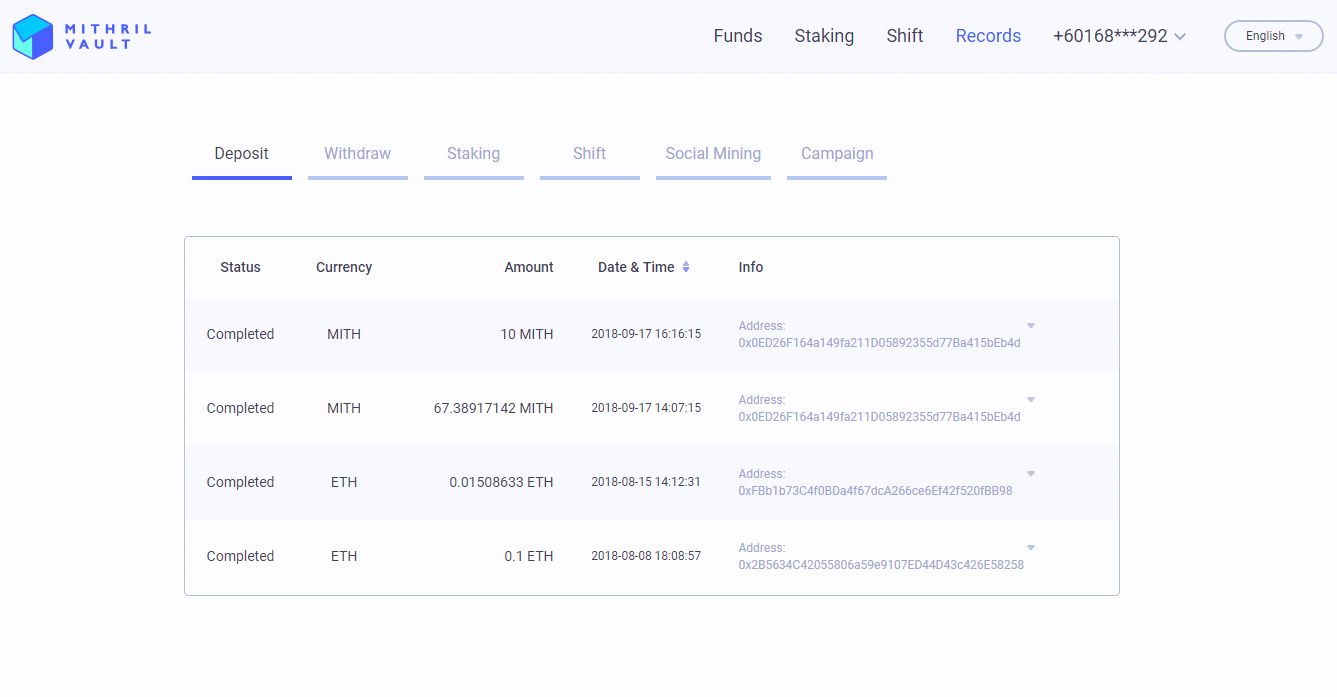This screenshot has height=697, width=1337.
Task: Select the amount 10 MITH
Action: [x=527, y=334]
